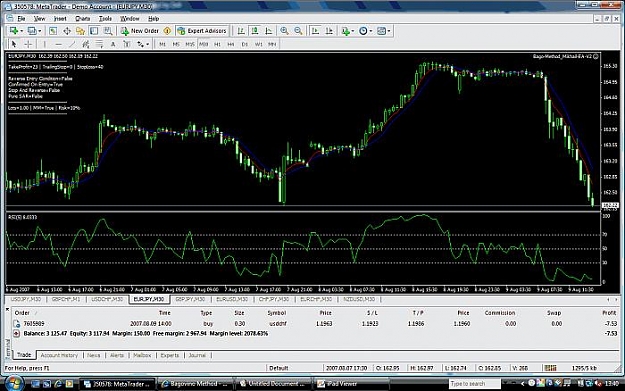Select the text label tool
Screen dimensions: 625x391
(113, 44)
